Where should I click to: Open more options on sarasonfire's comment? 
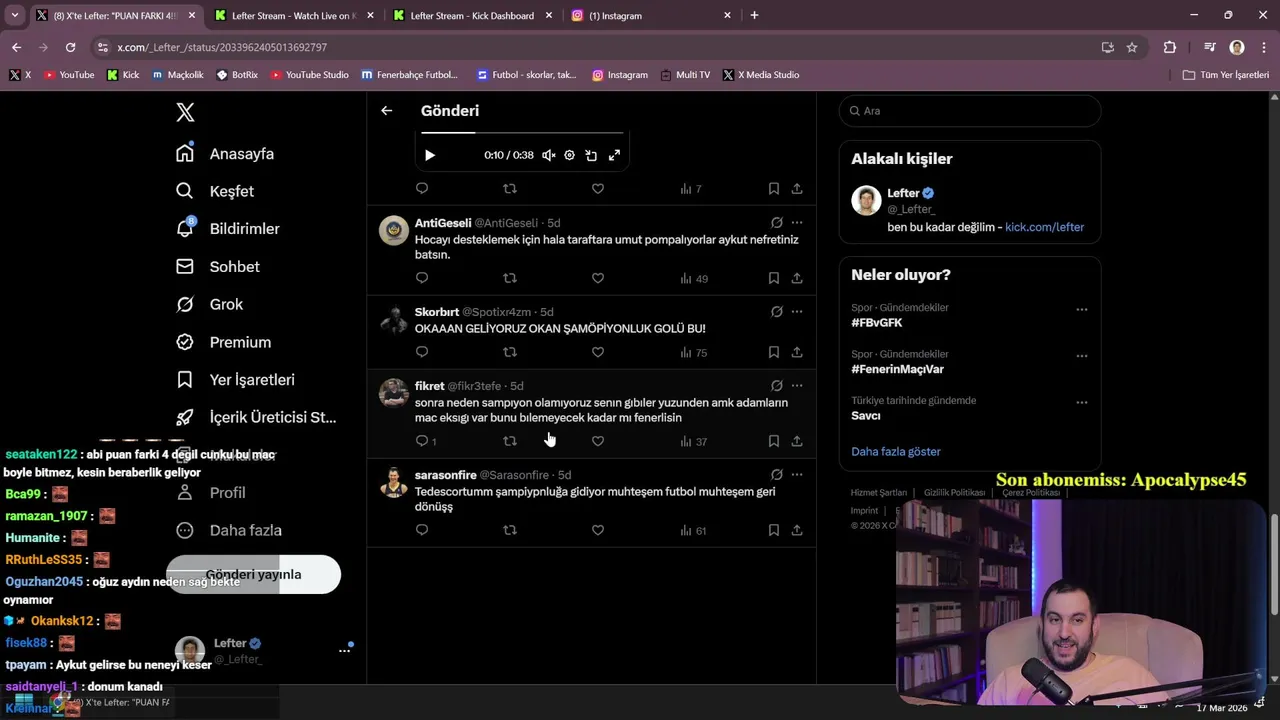tap(797, 475)
